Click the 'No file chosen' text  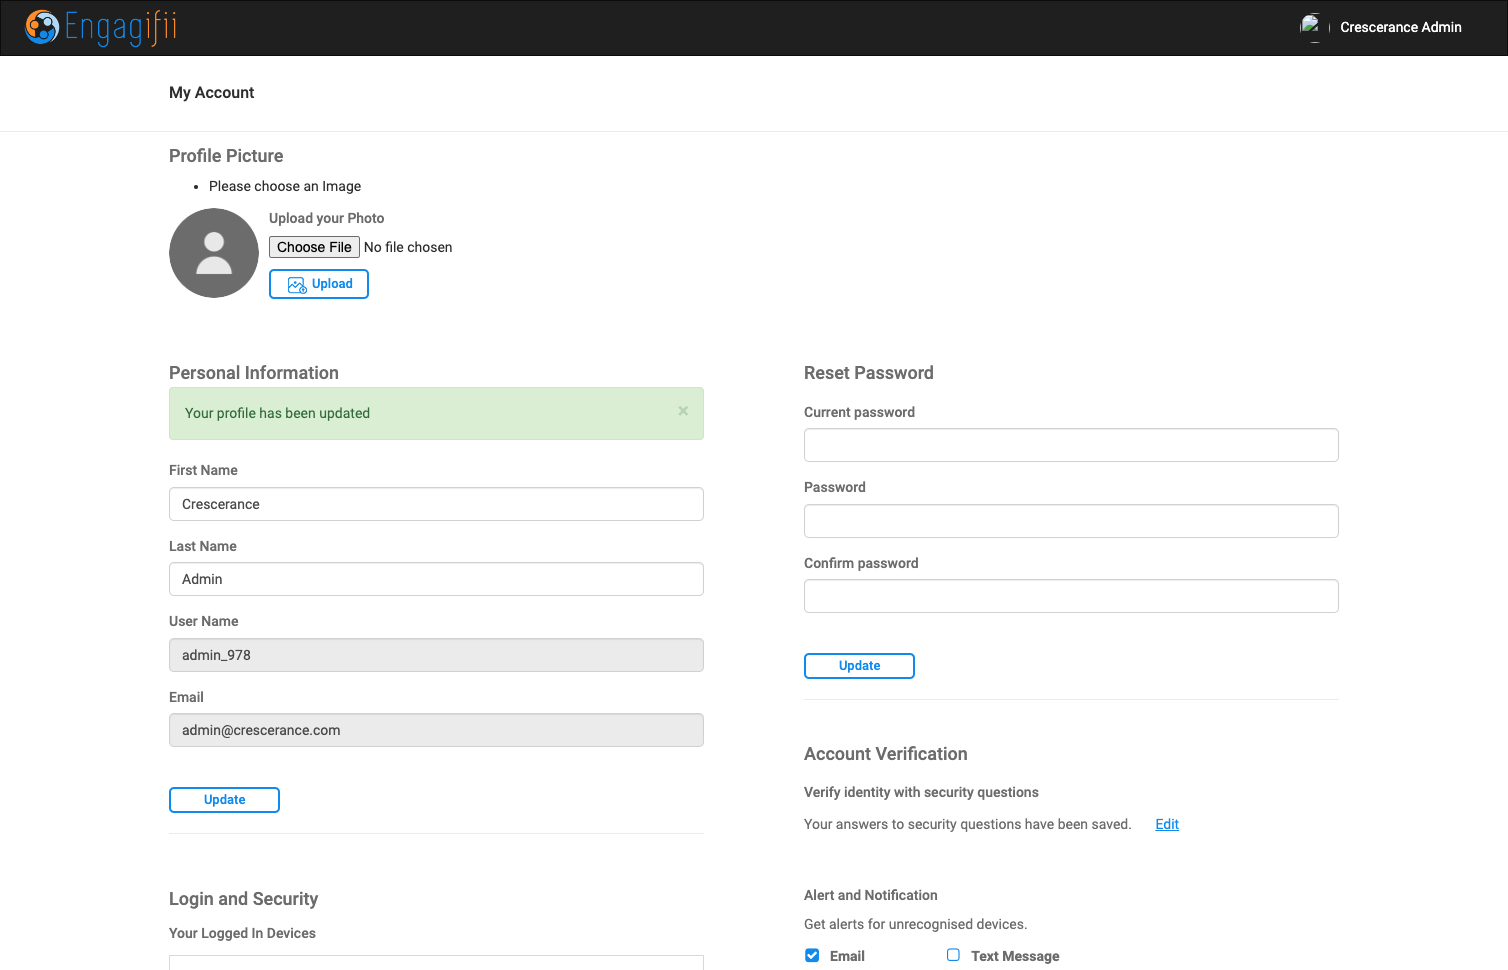click(x=408, y=247)
